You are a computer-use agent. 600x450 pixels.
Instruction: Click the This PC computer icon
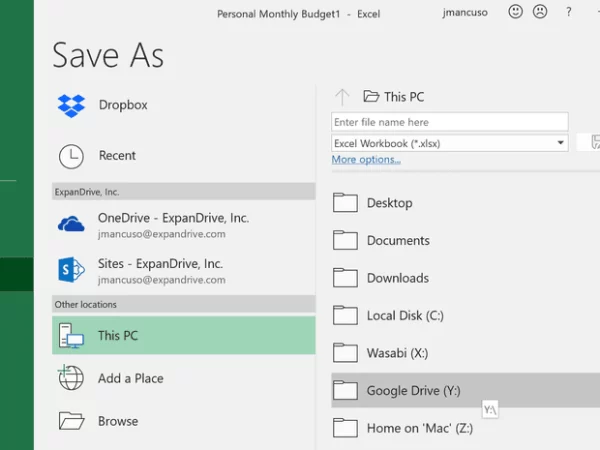[x=71, y=336]
